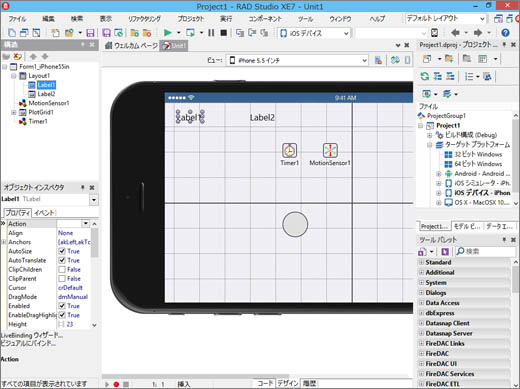This screenshot has width=520, height=389.
Task: Click the add new project icon in Project Manager
Action: pos(427,59)
